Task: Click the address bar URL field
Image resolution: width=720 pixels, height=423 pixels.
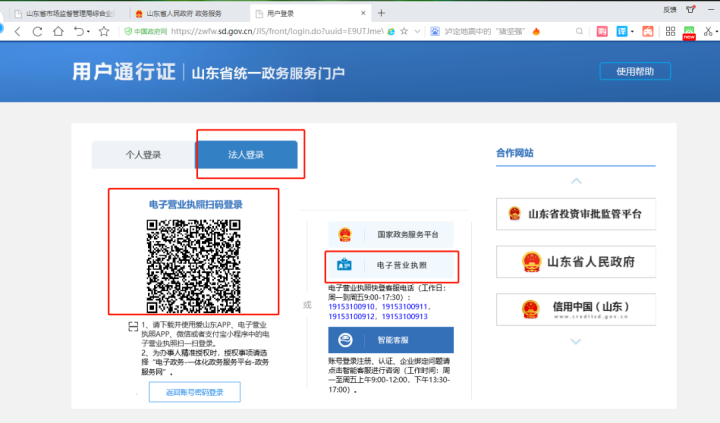Action: (x=277, y=31)
